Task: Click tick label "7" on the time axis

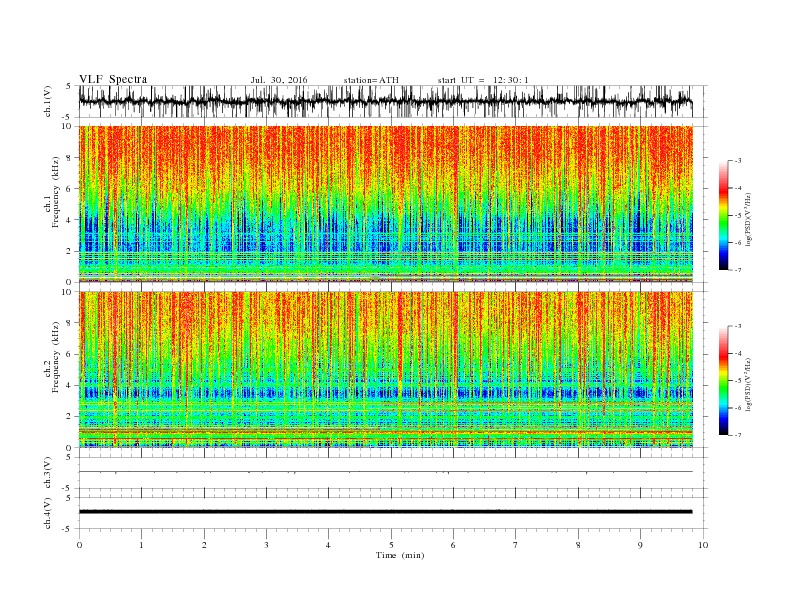Action: click(516, 545)
